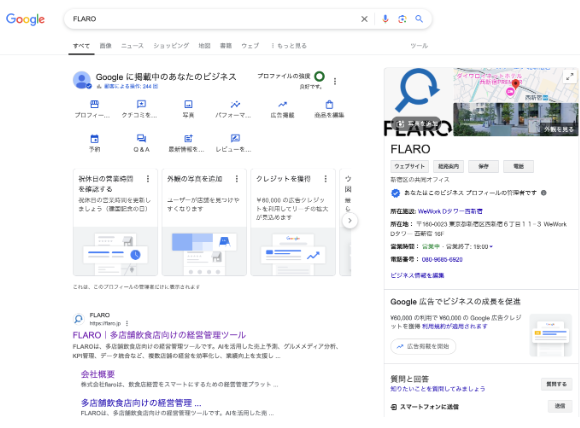
Task: Open Google Lens image search icon
Action: click(x=402, y=19)
